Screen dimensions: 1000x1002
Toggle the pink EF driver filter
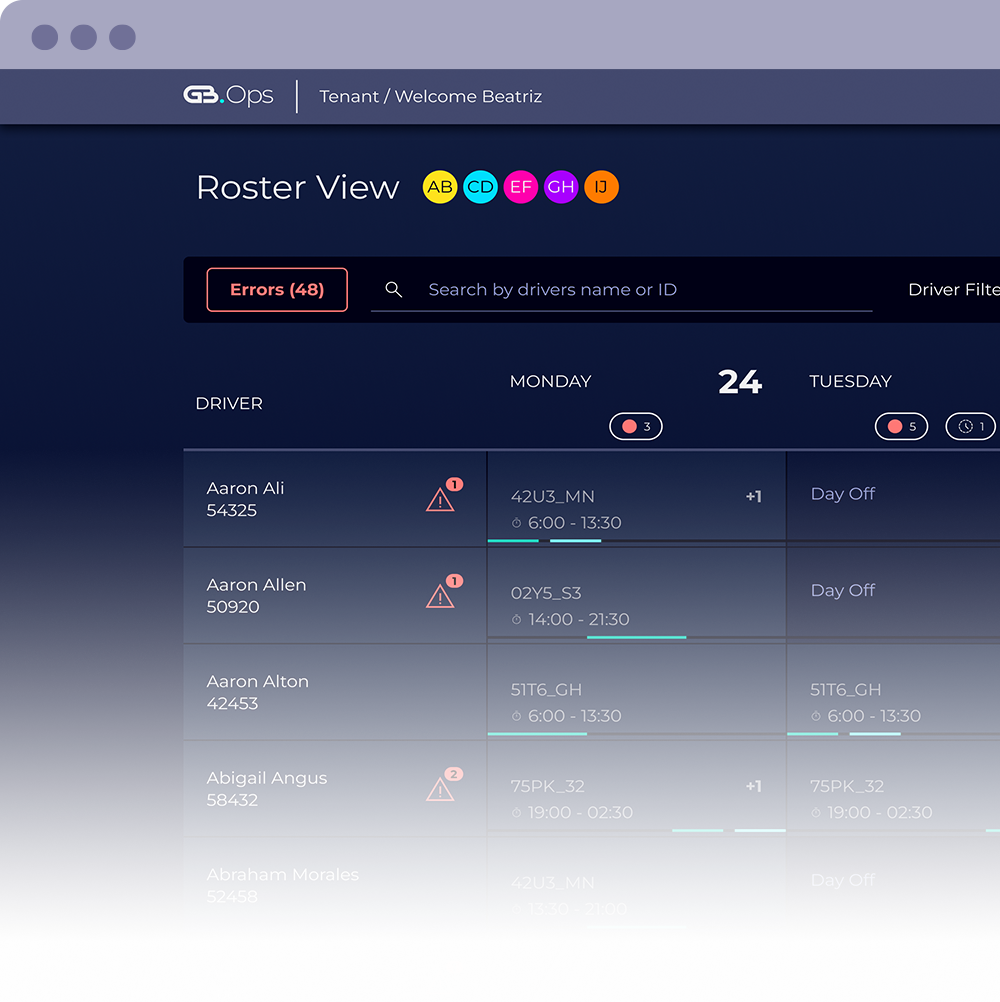[520, 187]
